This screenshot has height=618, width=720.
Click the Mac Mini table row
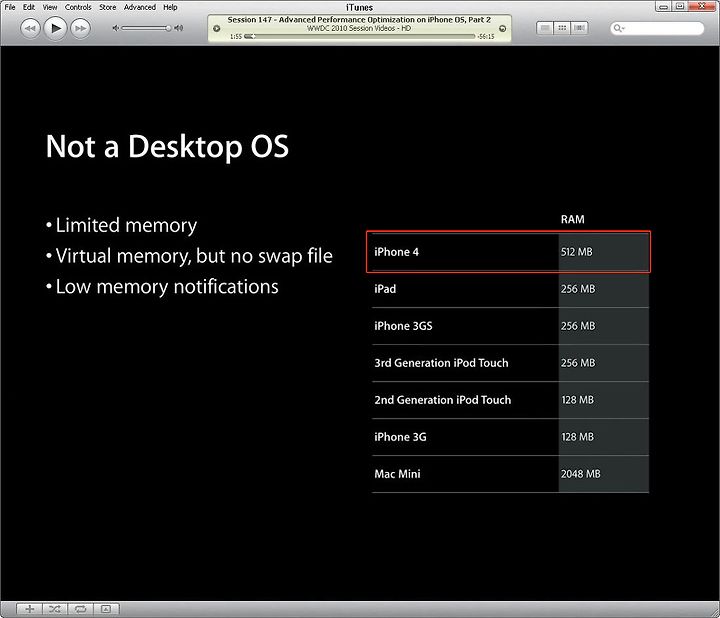(510, 474)
